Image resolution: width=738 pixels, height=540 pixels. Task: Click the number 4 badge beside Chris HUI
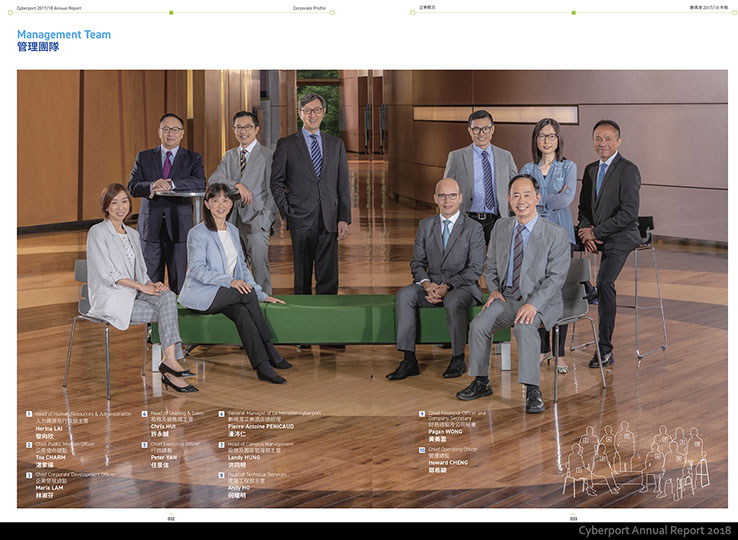[144, 412]
